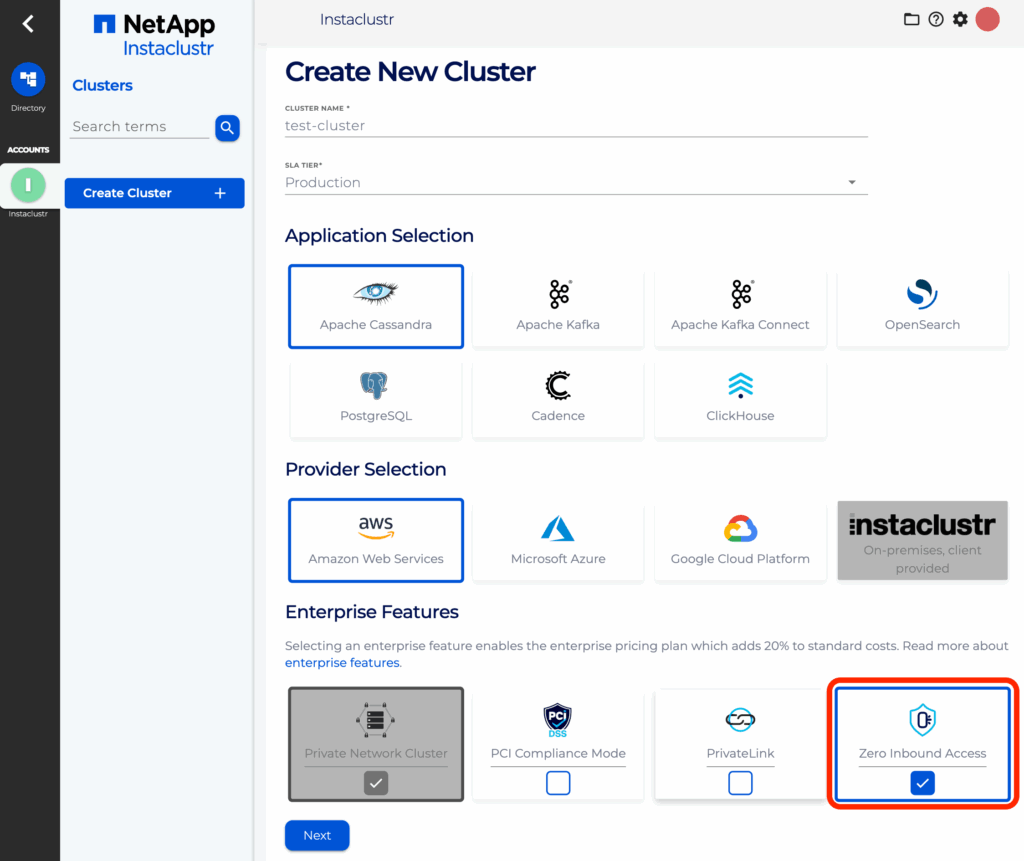Select the Instaclustr account in the sidebar
Viewport: 1024px width, 861px height.
point(29,185)
